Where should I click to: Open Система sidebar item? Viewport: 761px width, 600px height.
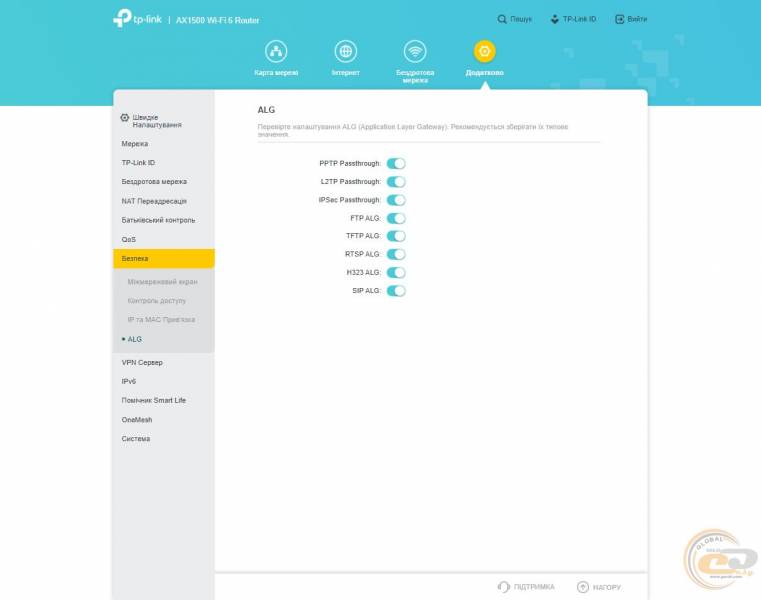coord(164,438)
